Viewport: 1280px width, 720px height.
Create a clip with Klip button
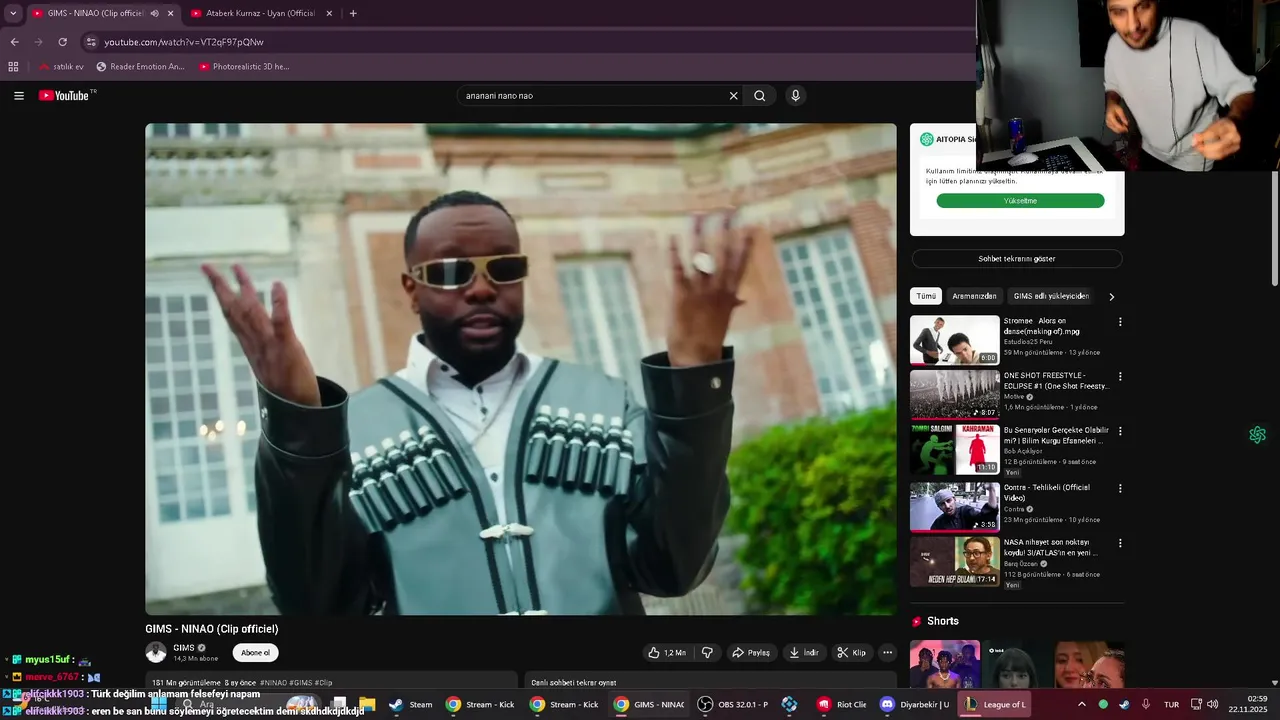coord(852,653)
